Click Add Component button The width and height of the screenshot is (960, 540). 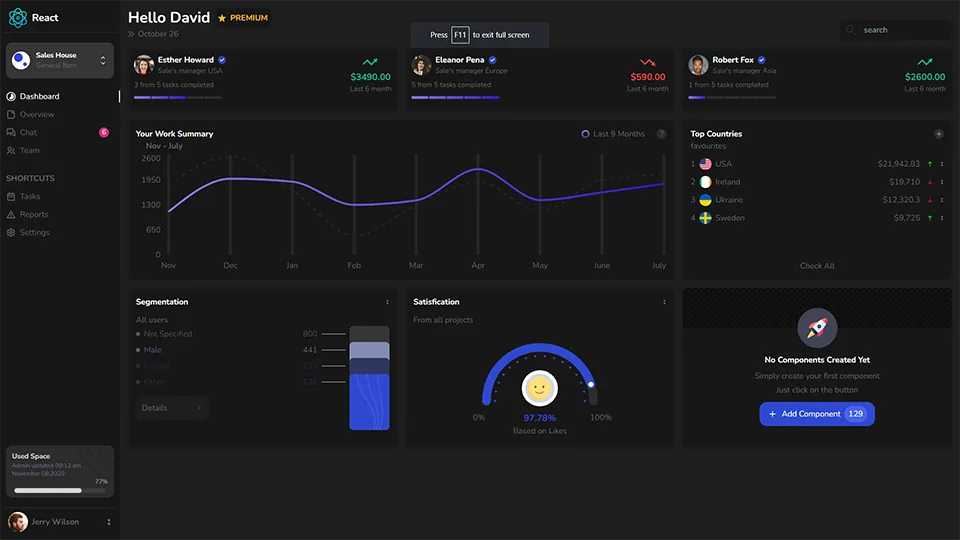click(817, 414)
